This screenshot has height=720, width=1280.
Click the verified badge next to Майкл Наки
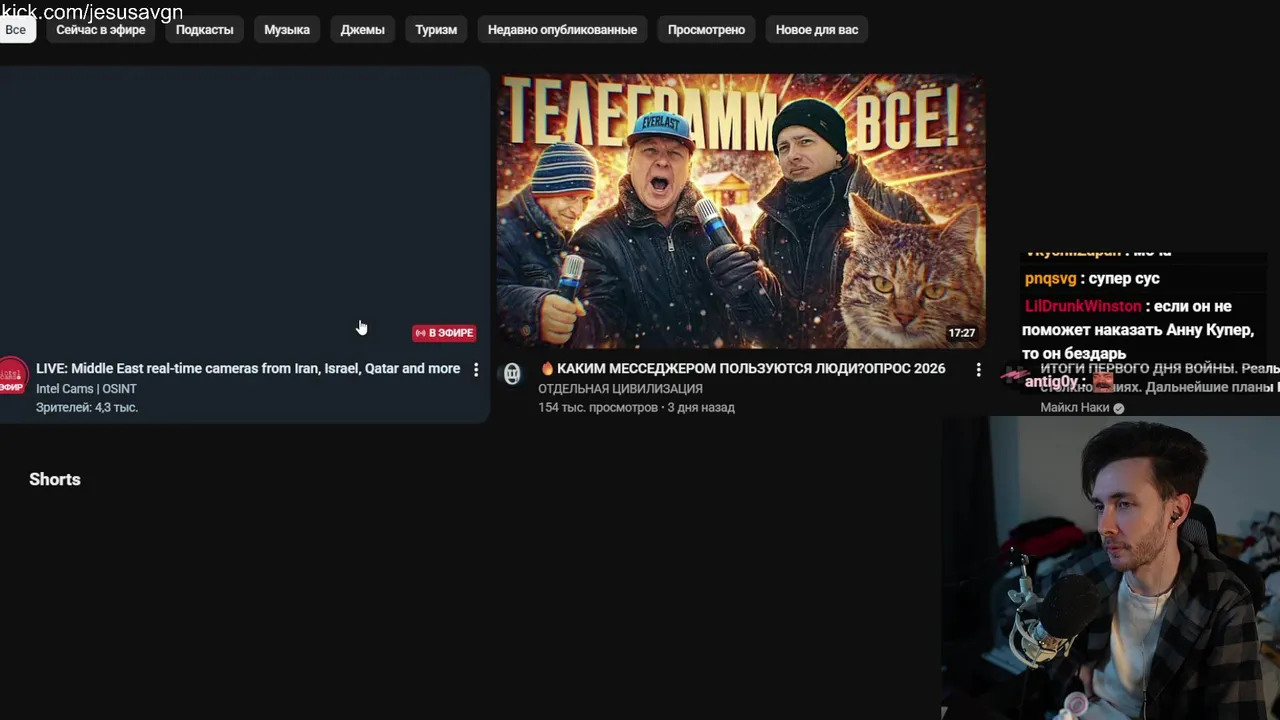coord(1119,408)
